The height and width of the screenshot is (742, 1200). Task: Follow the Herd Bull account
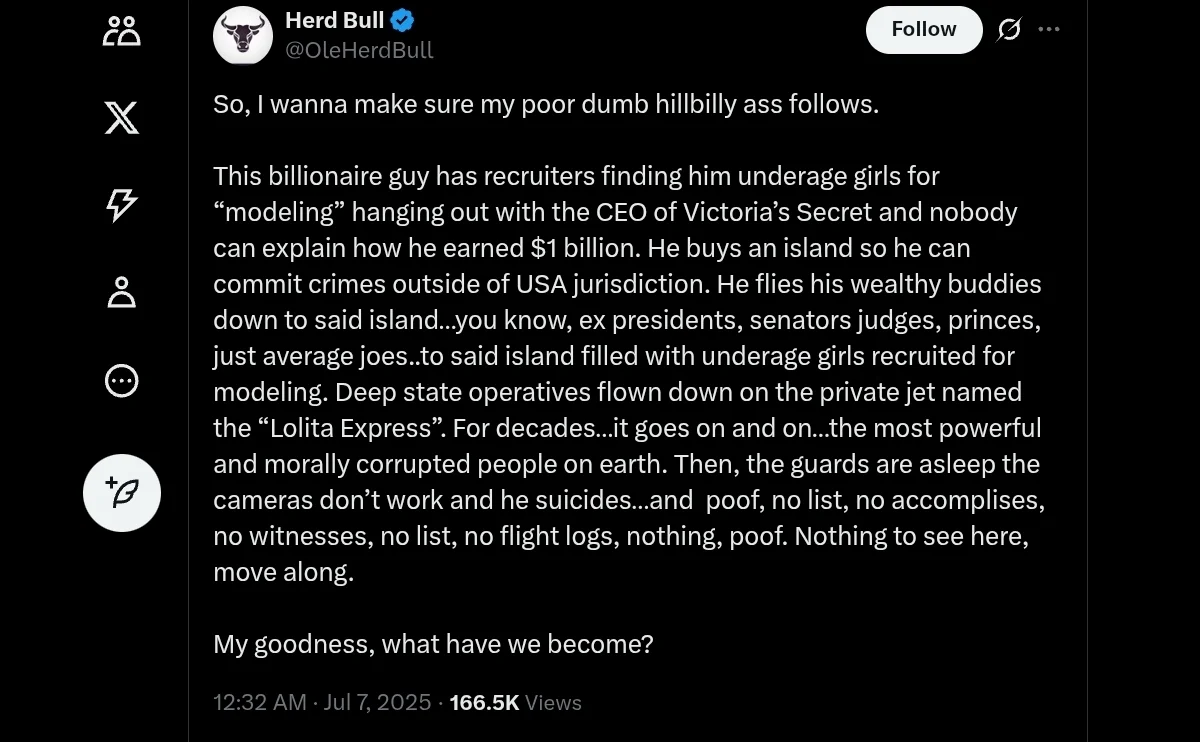pos(923,30)
